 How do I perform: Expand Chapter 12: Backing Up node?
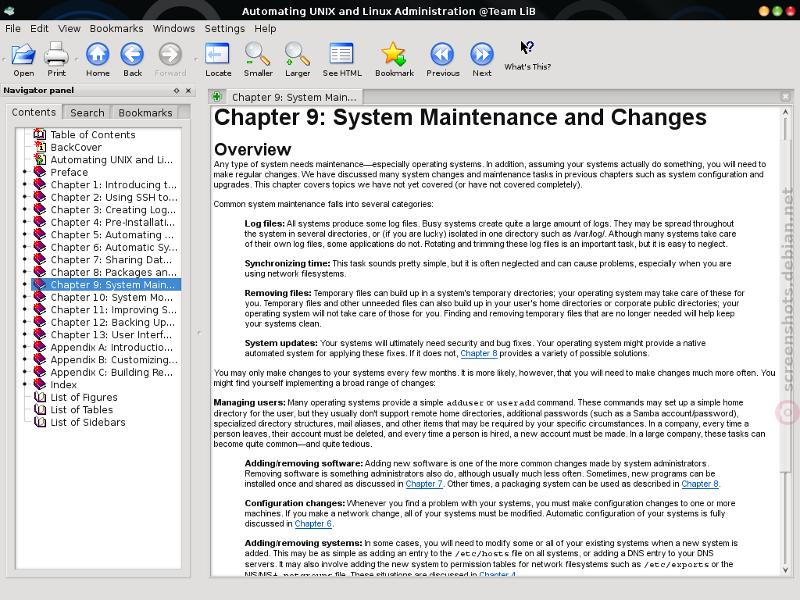click(24, 322)
